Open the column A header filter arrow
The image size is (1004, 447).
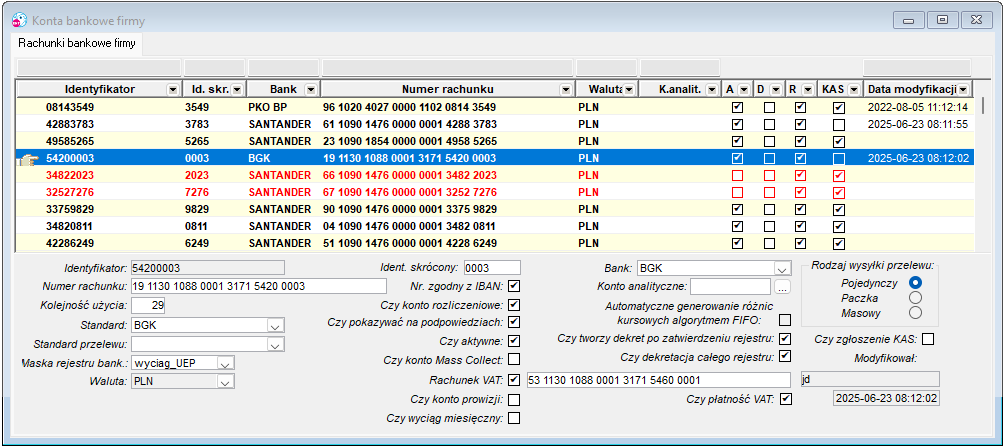point(742,90)
